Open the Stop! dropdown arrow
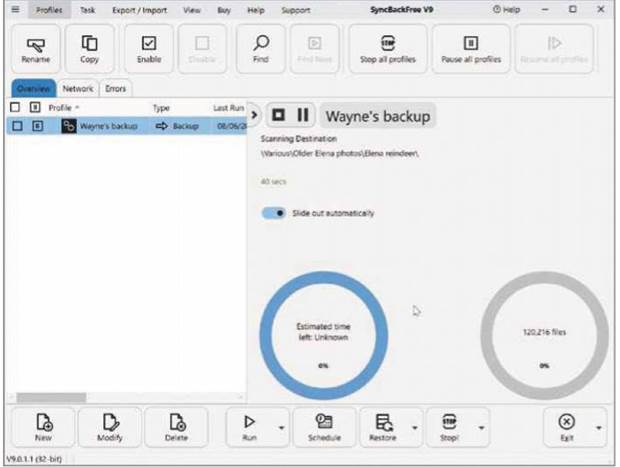Image resolution: width=620 pixels, height=467 pixels. pyautogui.click(x=481, y=428)
